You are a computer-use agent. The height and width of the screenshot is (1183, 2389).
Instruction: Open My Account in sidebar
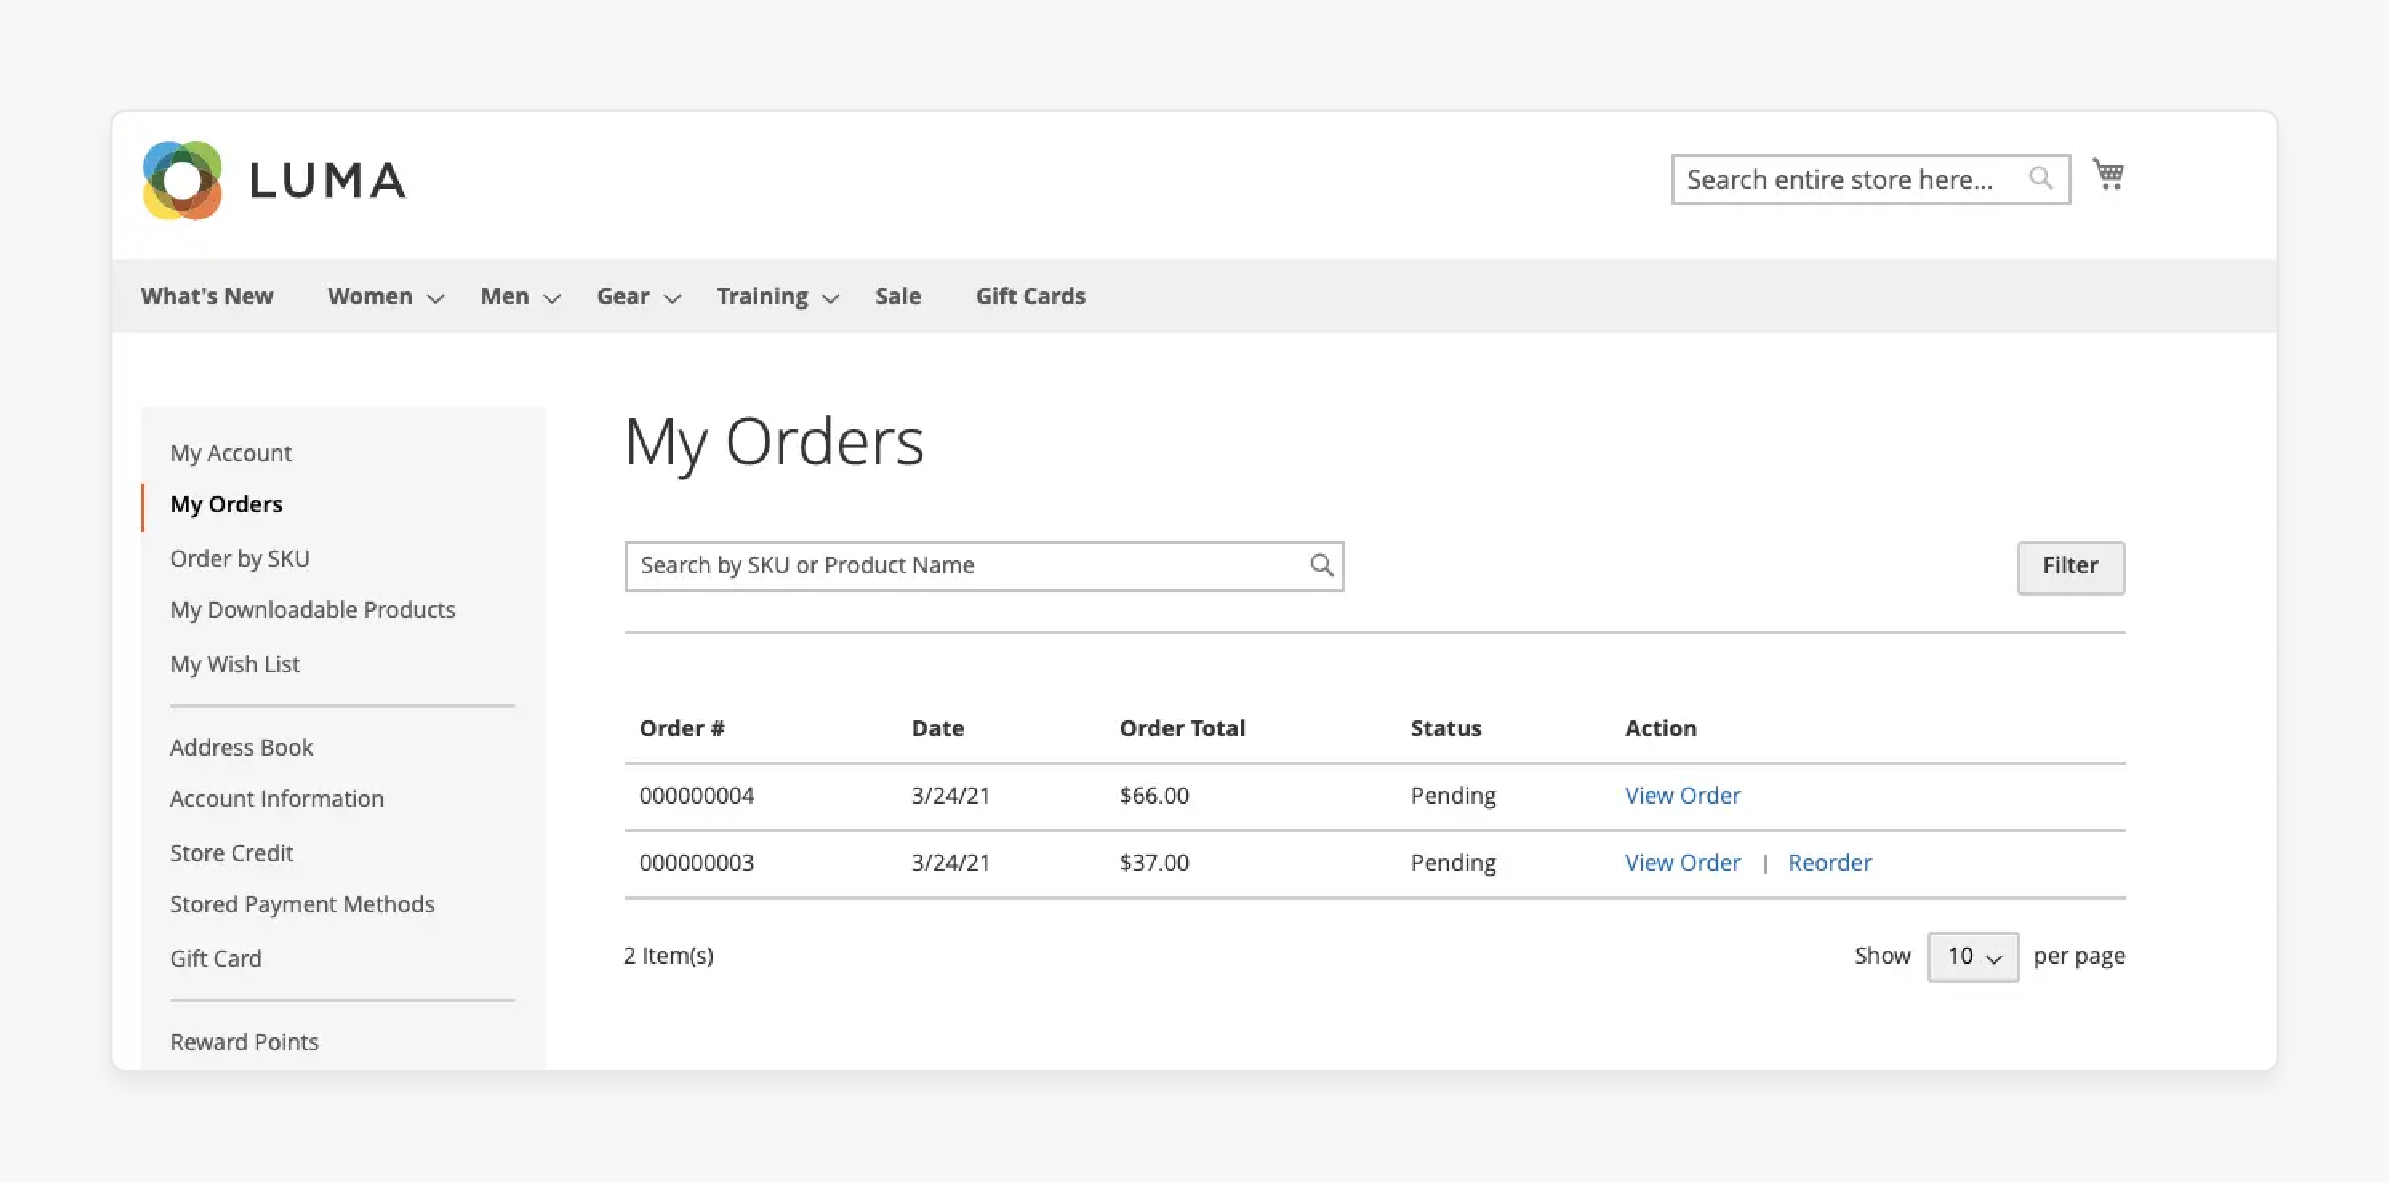click(x=231, y=453)
